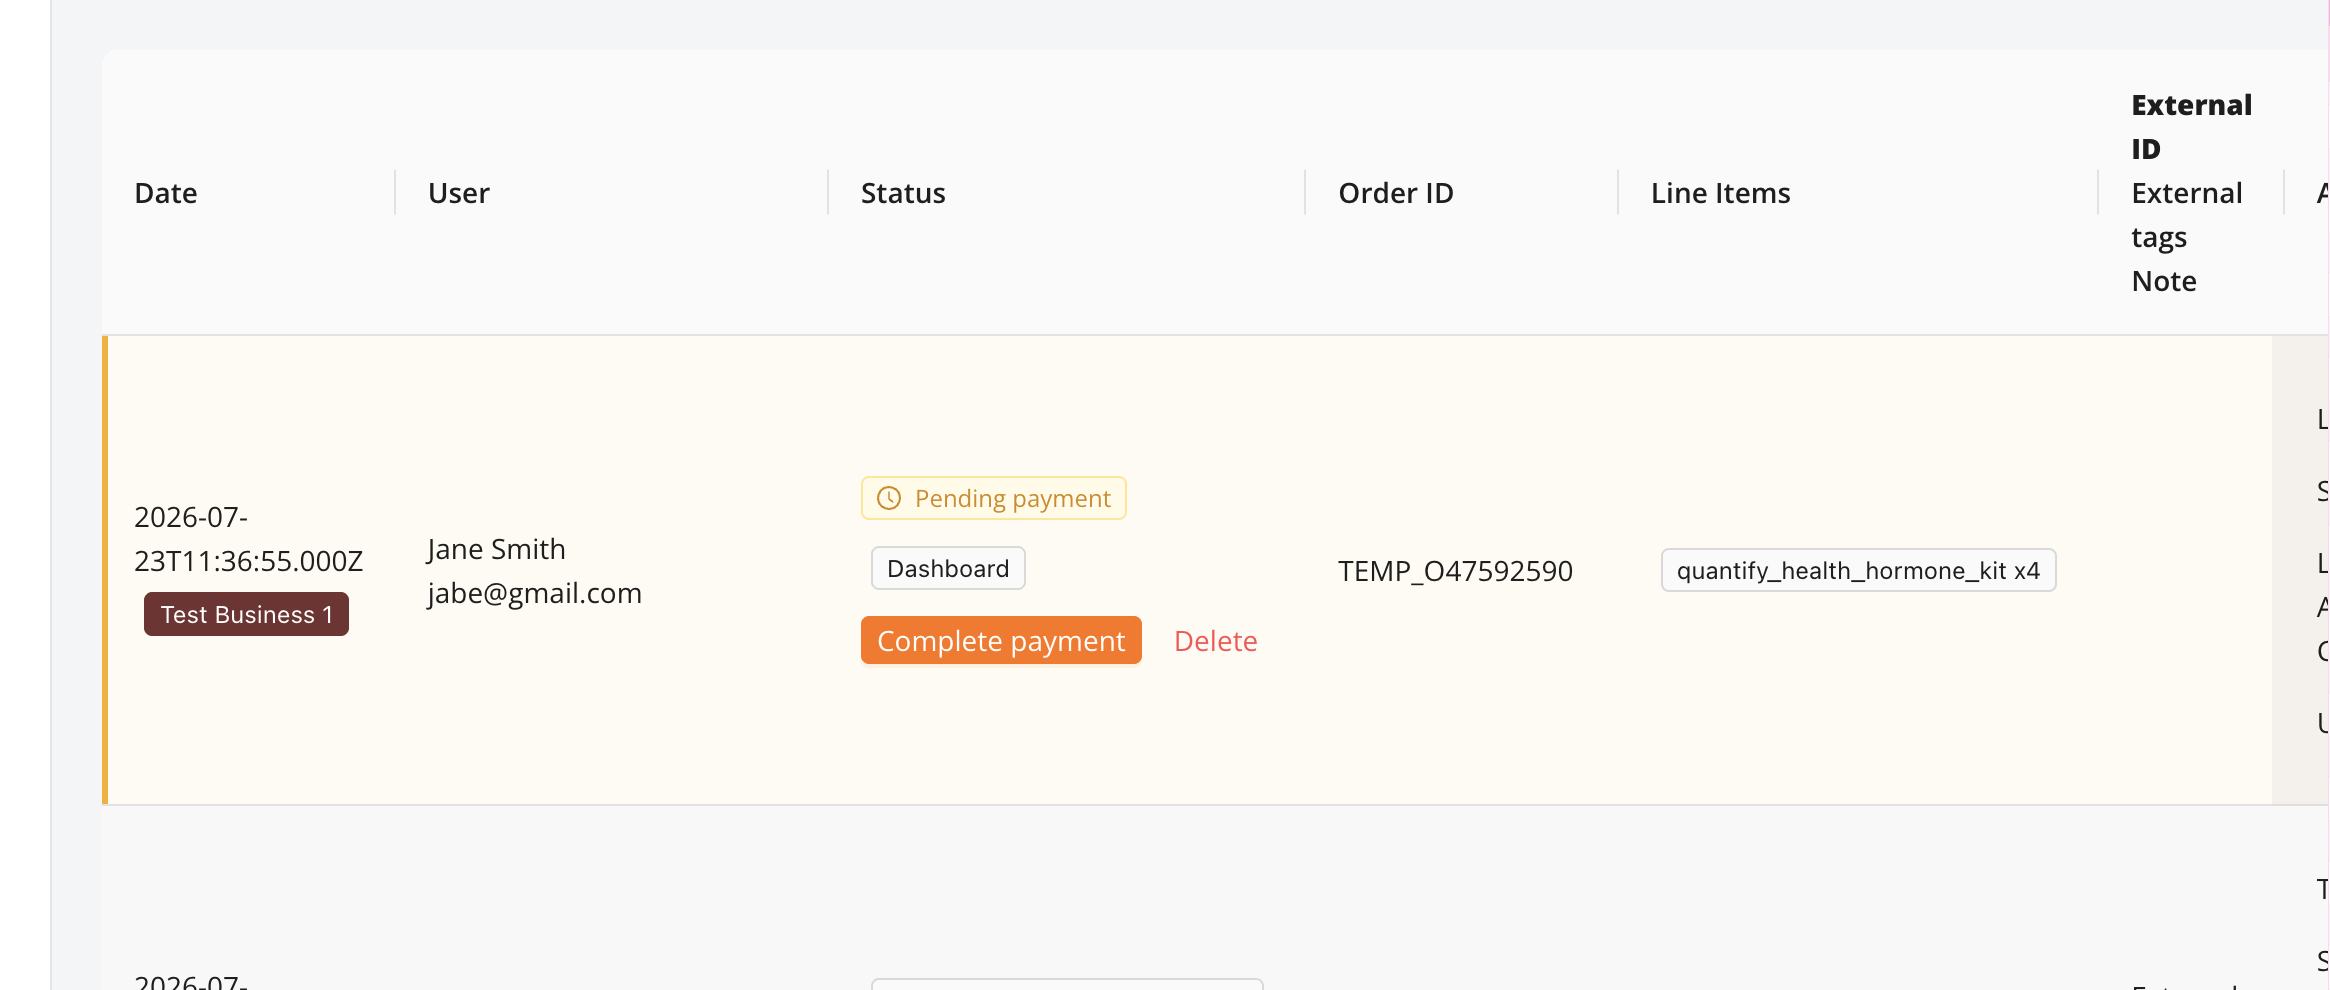Click the clock icon in Pending payment badge
This screenshot has height=990, width=2330.
coord(889,498)
